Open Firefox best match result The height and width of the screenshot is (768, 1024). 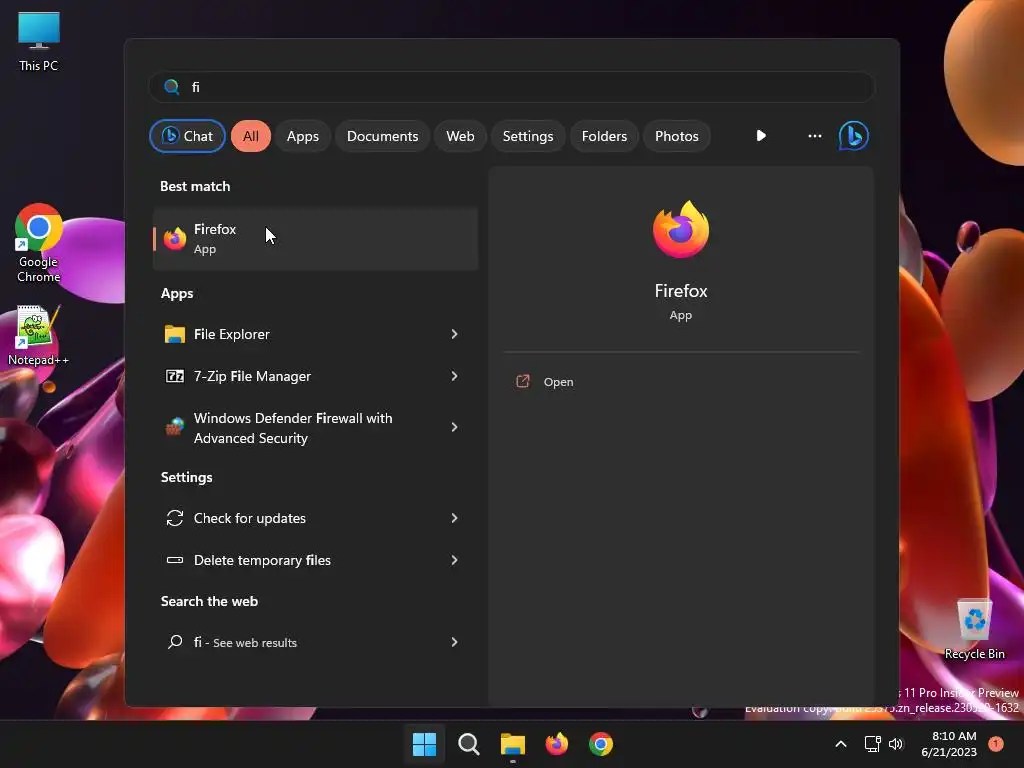[315, 239]
